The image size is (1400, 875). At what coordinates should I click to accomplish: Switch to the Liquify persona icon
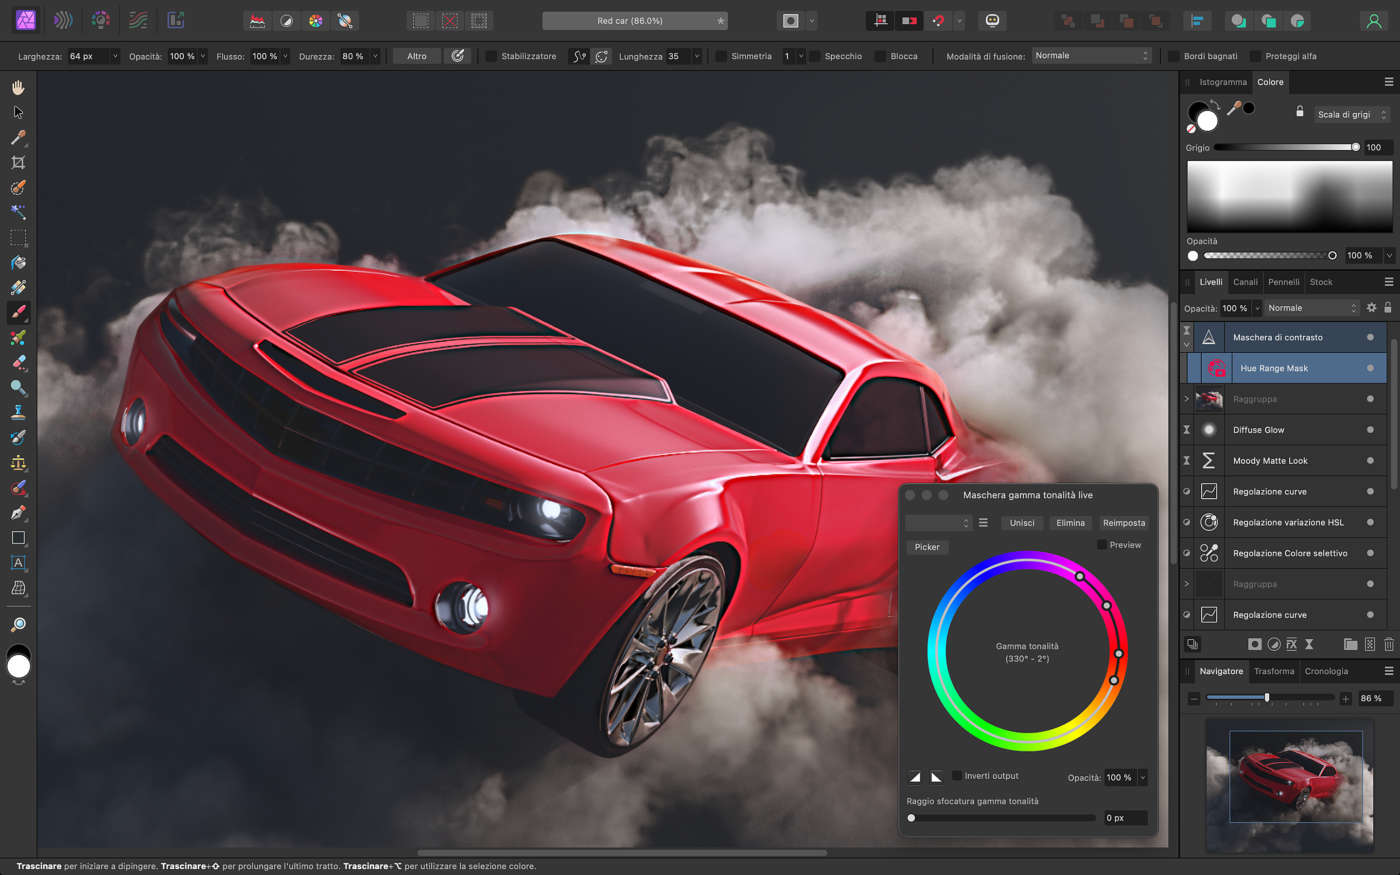(x=62, y=20)
